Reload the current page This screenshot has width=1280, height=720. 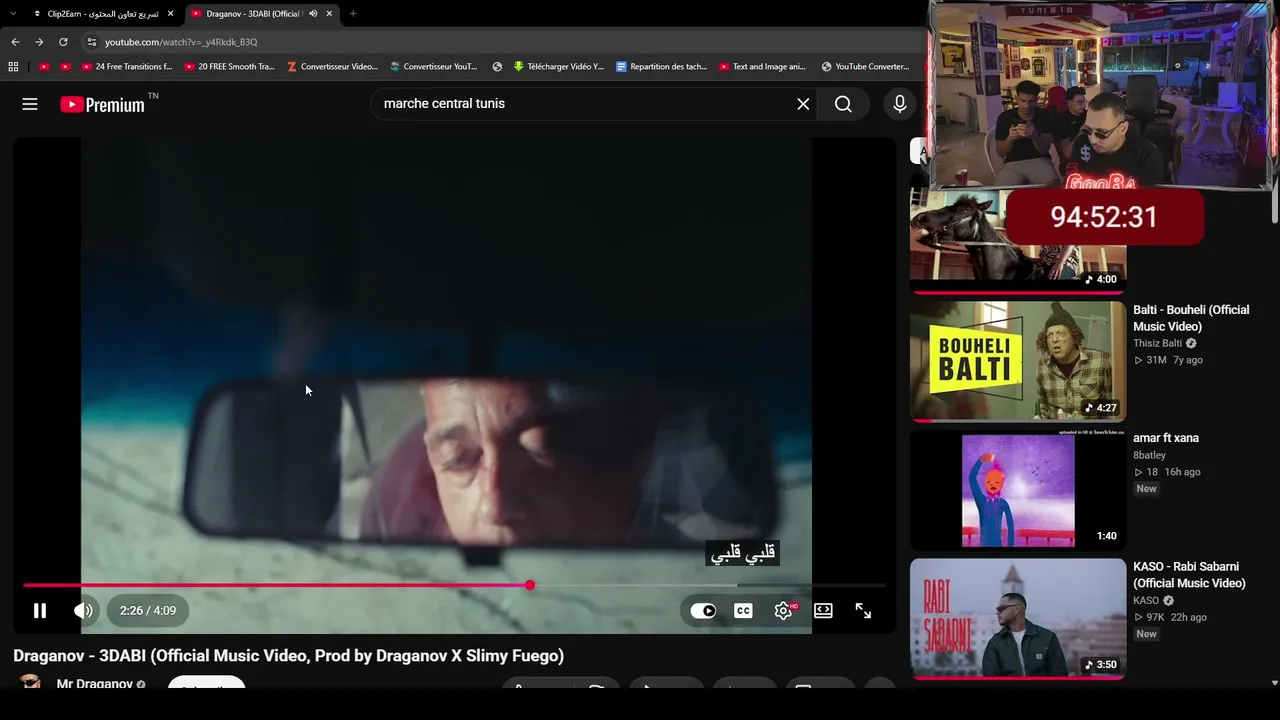(63, 42)
